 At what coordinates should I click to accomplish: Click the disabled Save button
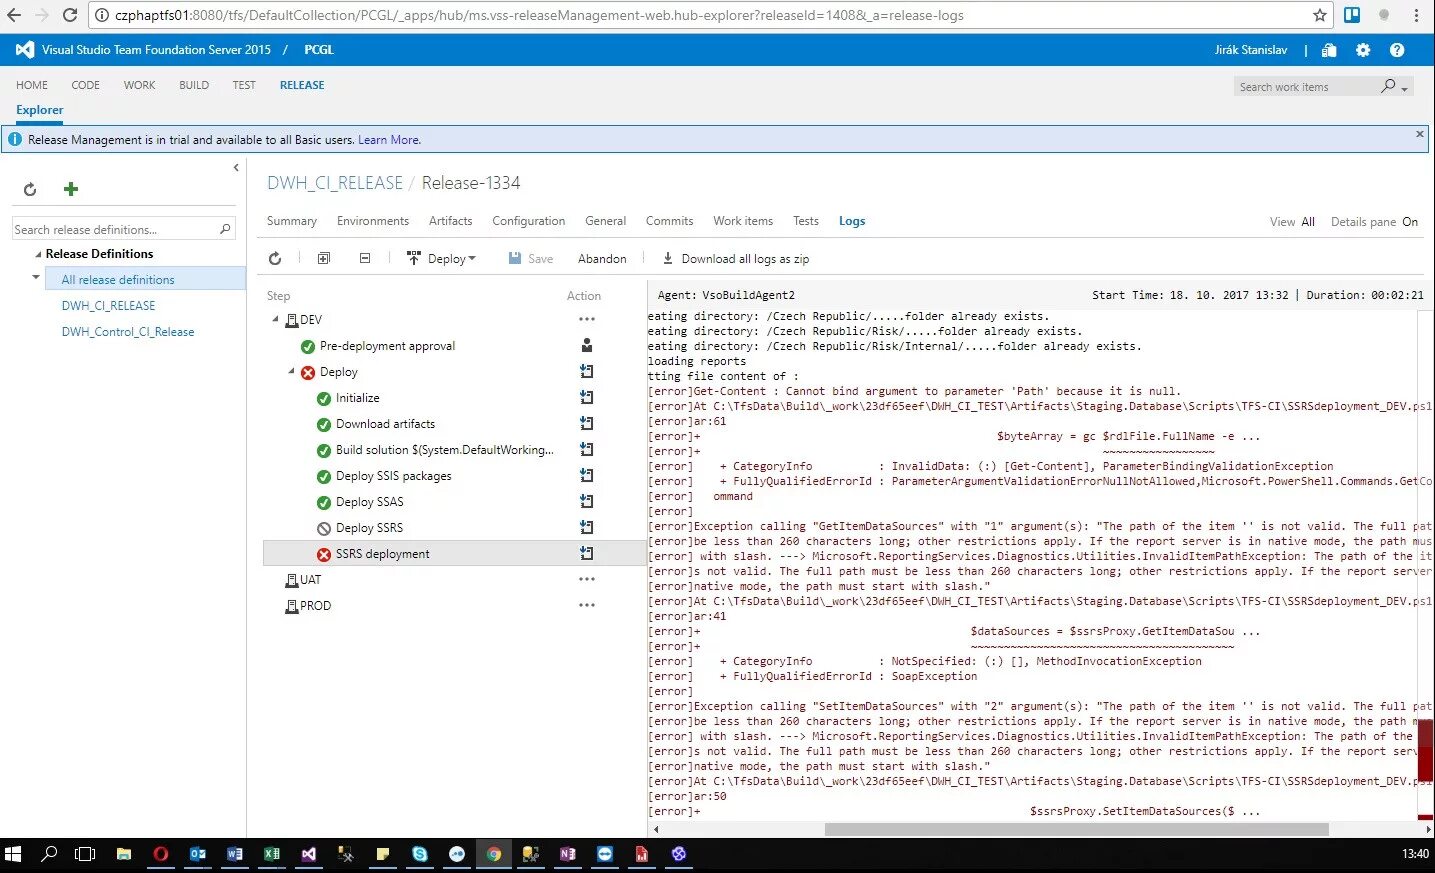click(x=530, y=258)
